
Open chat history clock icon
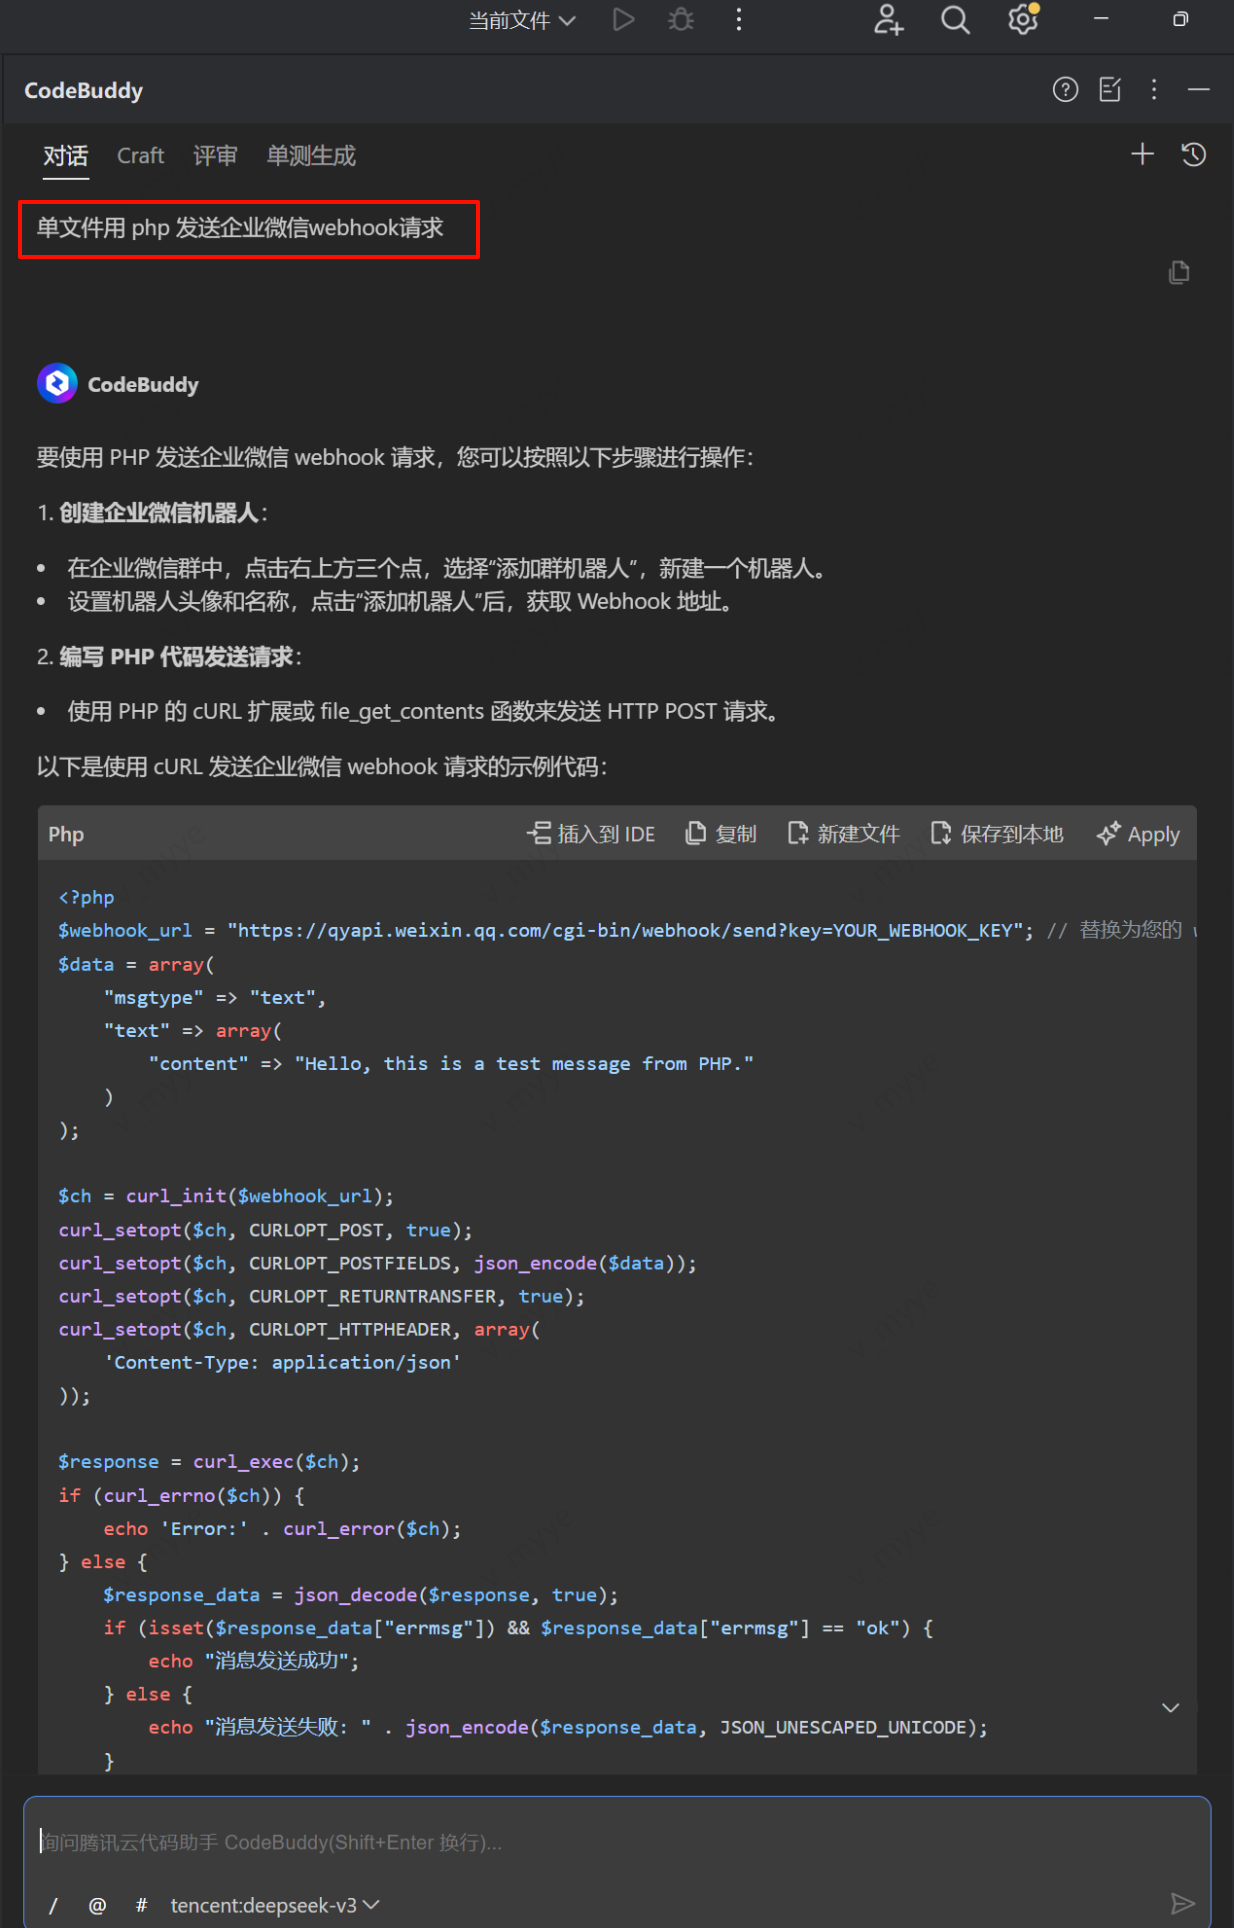(x=1193, y=155)
